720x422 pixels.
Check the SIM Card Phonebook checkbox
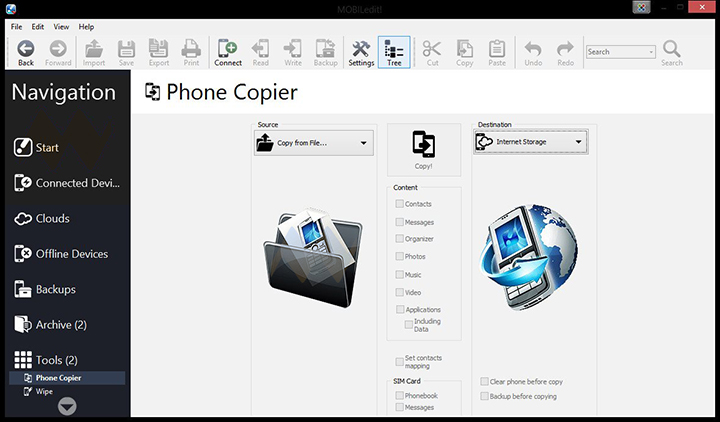click(x=399, y=395)
